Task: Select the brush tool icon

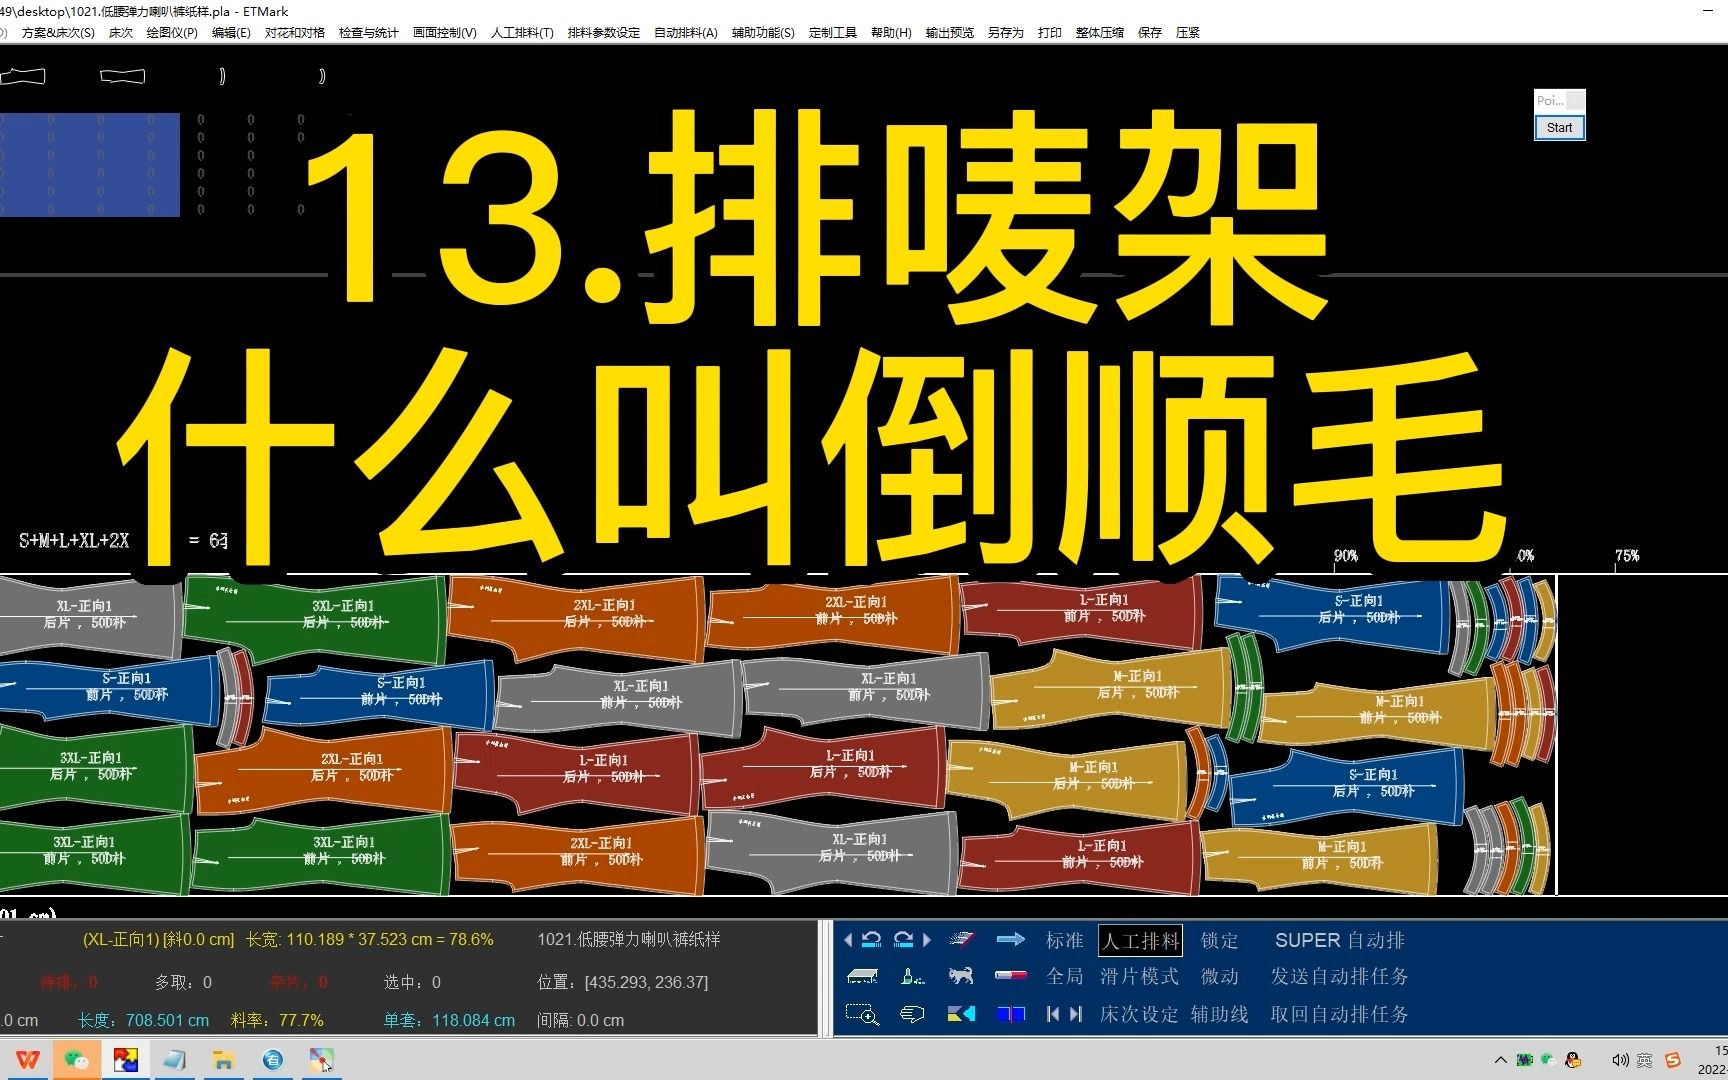Action: (x=912, y=976)
